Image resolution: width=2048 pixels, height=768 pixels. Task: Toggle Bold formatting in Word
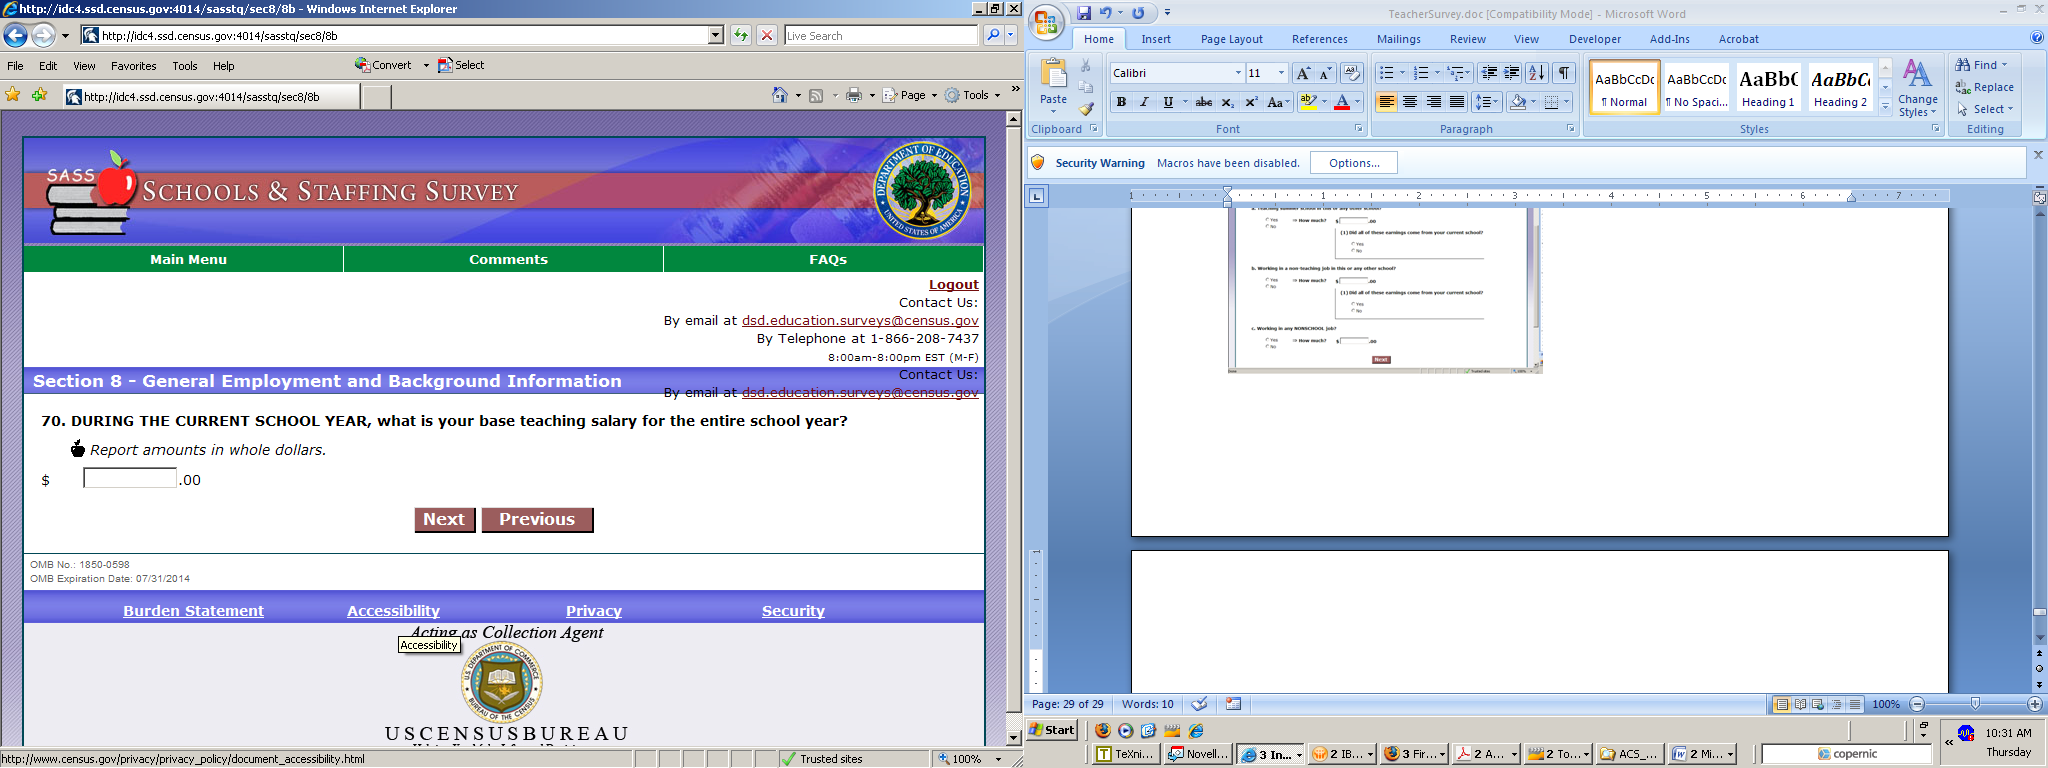click(1121, 102)
